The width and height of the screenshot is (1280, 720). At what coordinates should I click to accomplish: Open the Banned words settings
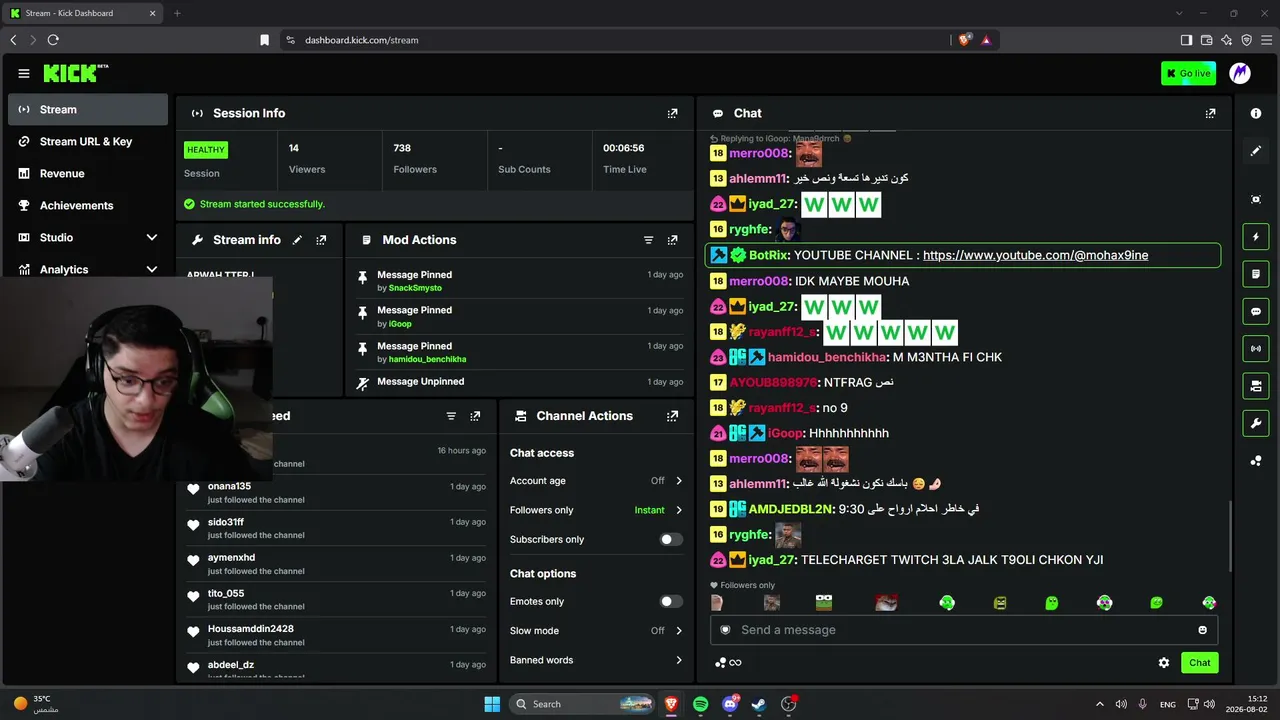596,660
